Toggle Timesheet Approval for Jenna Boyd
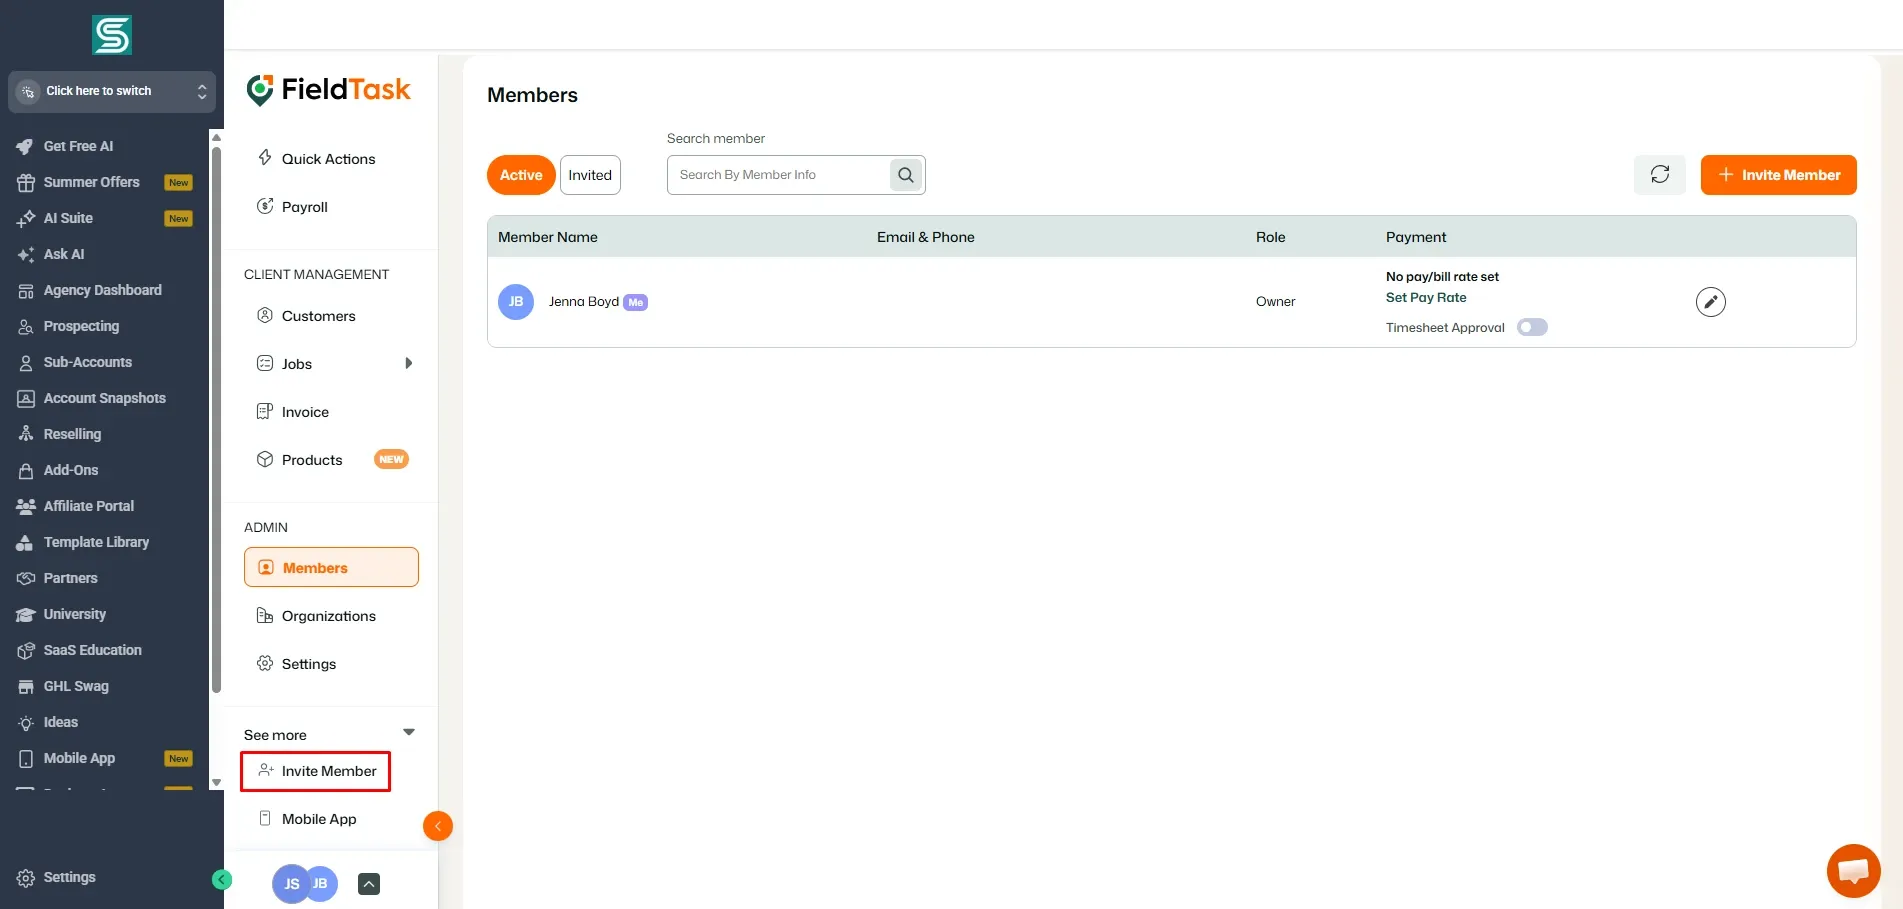This screenshot has height=909, width=1903. 1532,327
